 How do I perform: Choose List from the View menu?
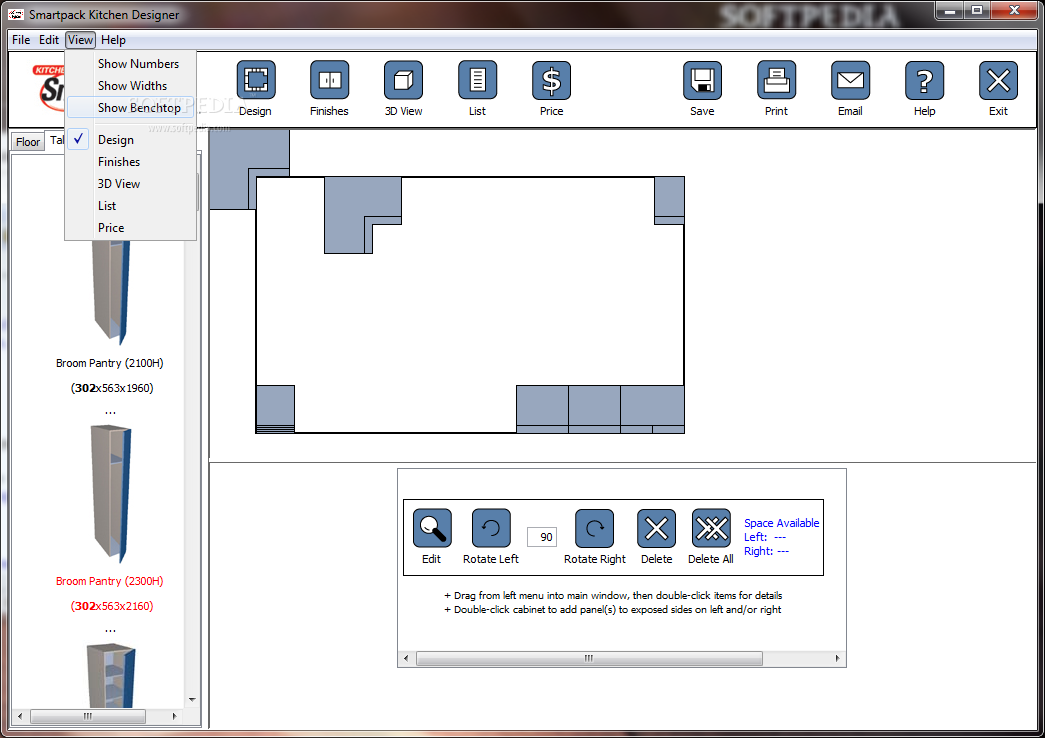(x=131, y=205)
